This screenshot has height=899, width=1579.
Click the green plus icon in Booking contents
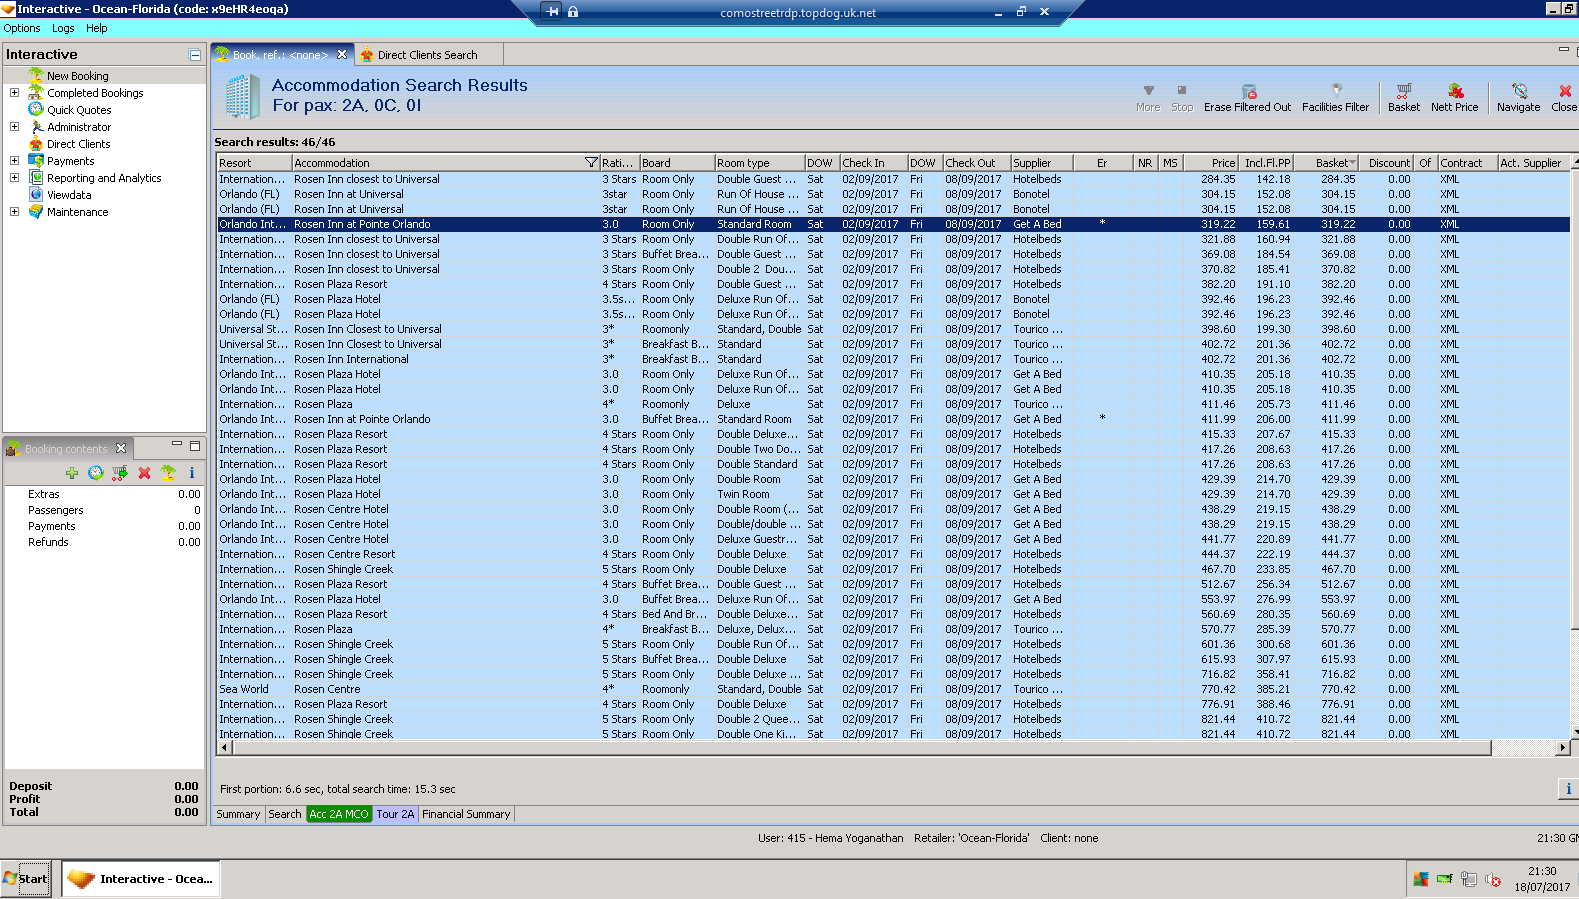click(x=72, y=473)
